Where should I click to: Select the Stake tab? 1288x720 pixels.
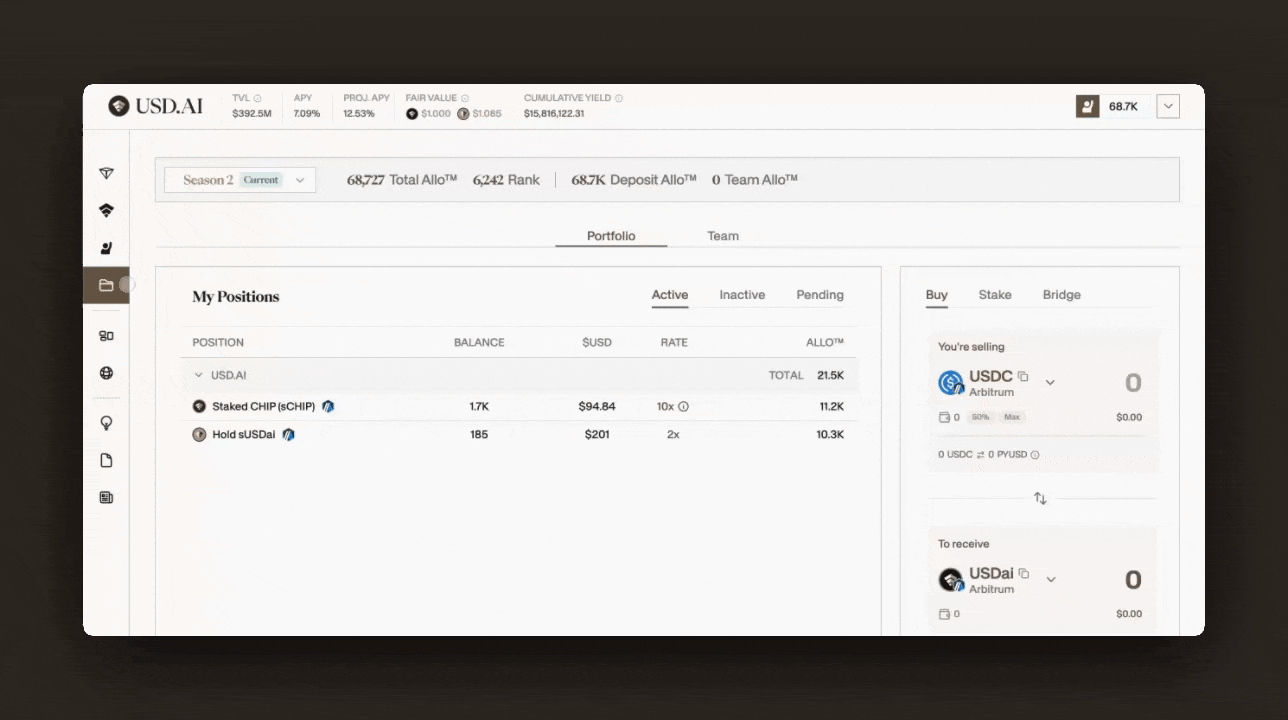pos(995,295)
